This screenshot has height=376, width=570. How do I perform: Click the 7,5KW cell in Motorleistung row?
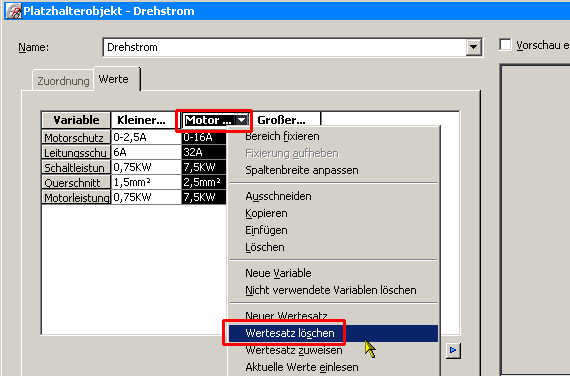click(204, 197)
